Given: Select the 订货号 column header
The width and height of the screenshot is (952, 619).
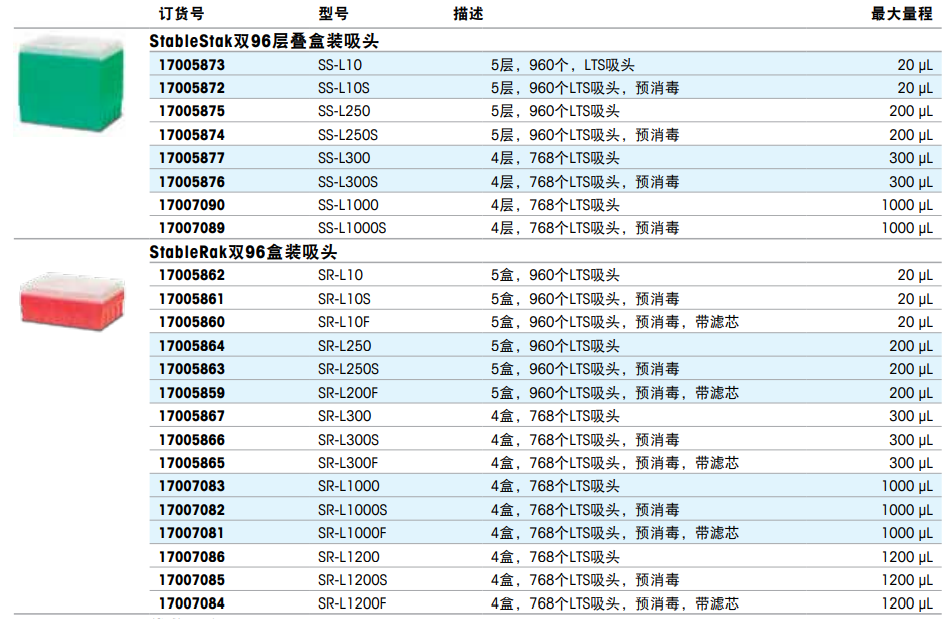Looking at the screenshot, I should 182,13.
